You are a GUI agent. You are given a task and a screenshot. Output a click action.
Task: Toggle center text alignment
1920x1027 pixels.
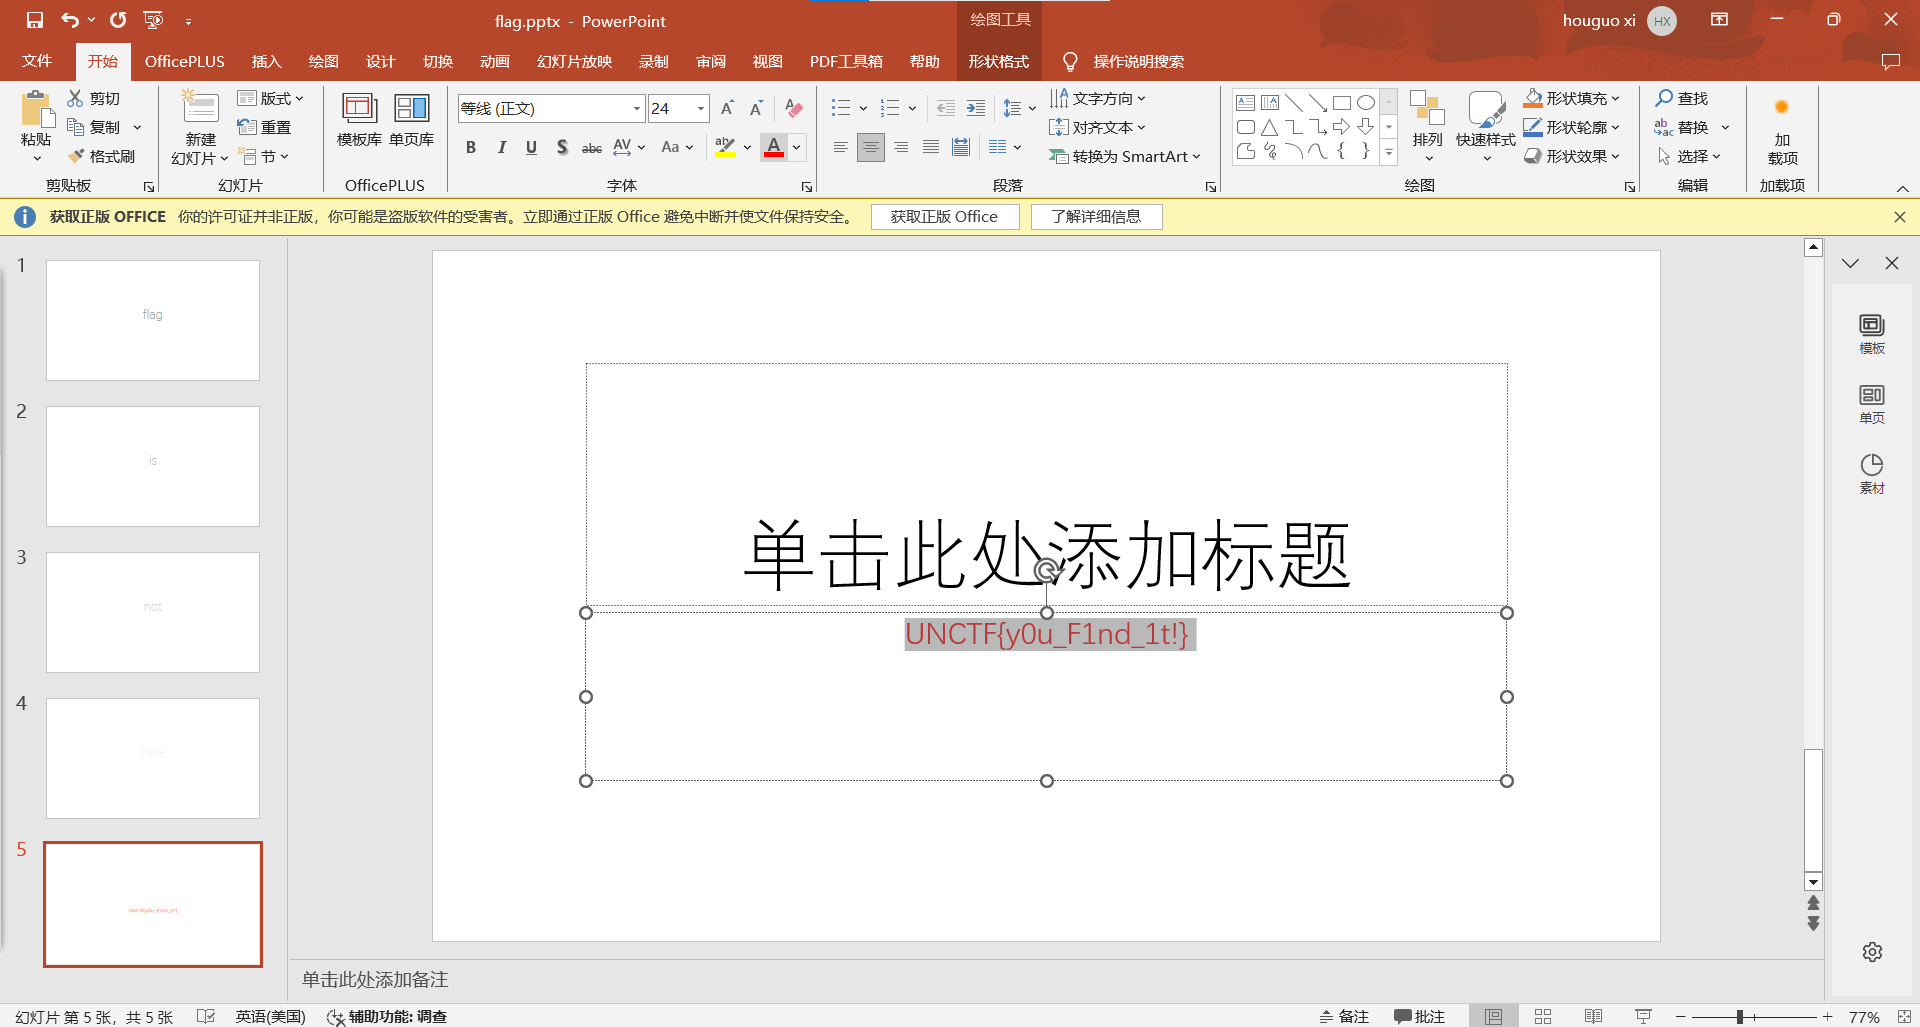871,147
